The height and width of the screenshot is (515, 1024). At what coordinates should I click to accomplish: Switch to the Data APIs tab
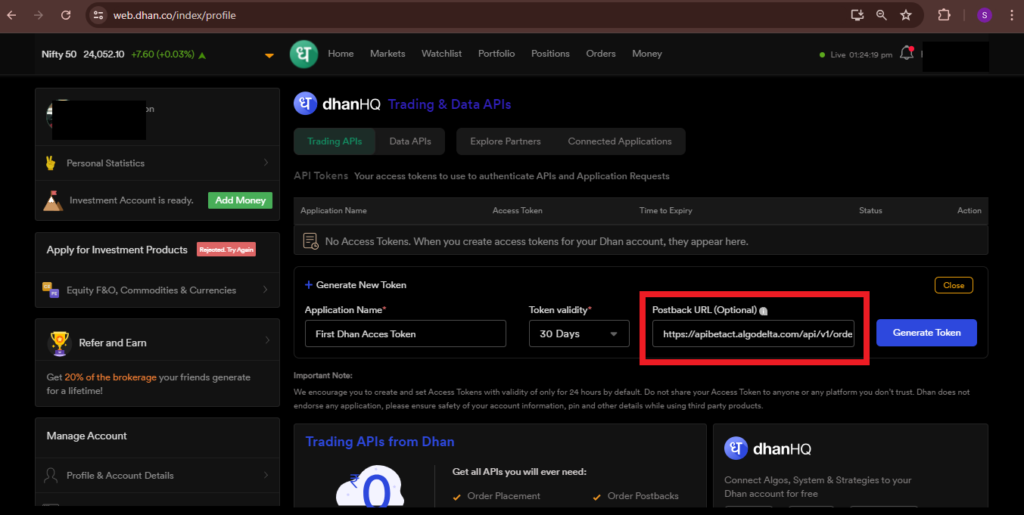pos(410,142)
